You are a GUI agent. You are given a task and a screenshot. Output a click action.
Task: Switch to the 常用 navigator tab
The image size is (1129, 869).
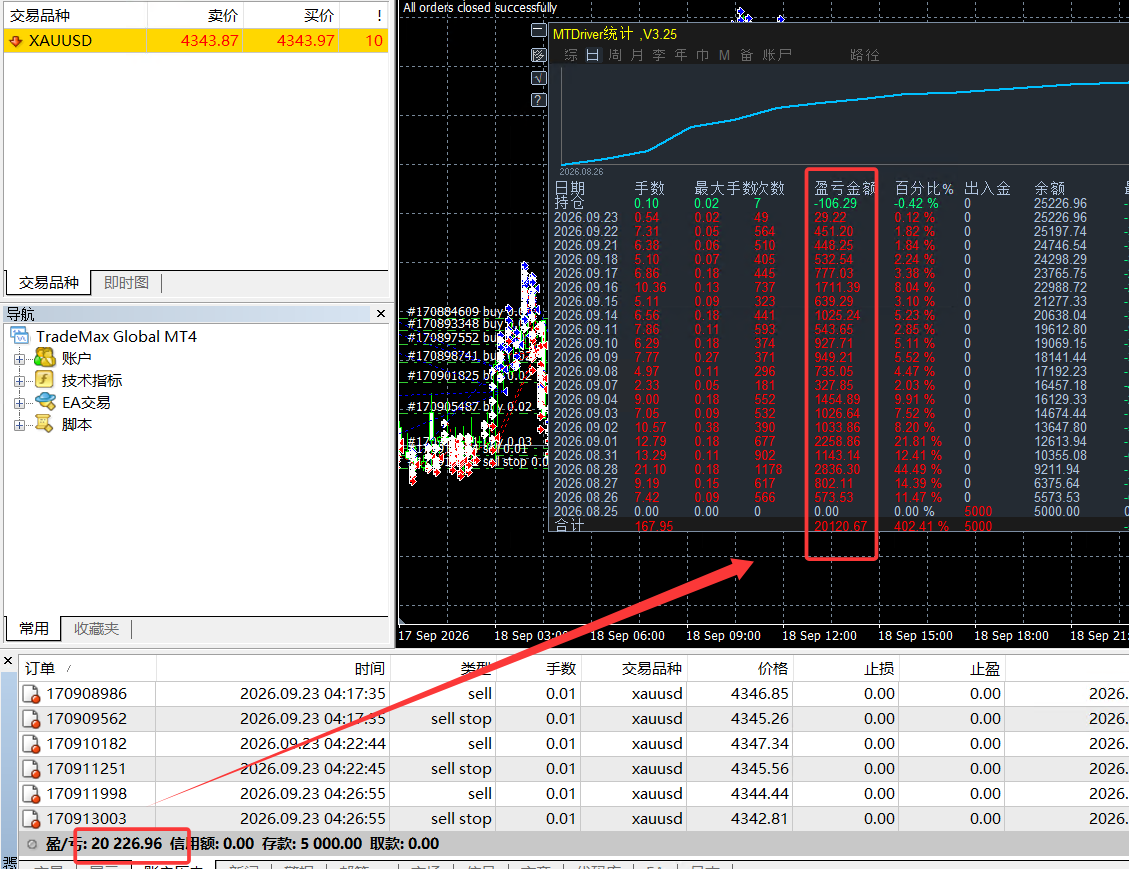pos(33,629)
